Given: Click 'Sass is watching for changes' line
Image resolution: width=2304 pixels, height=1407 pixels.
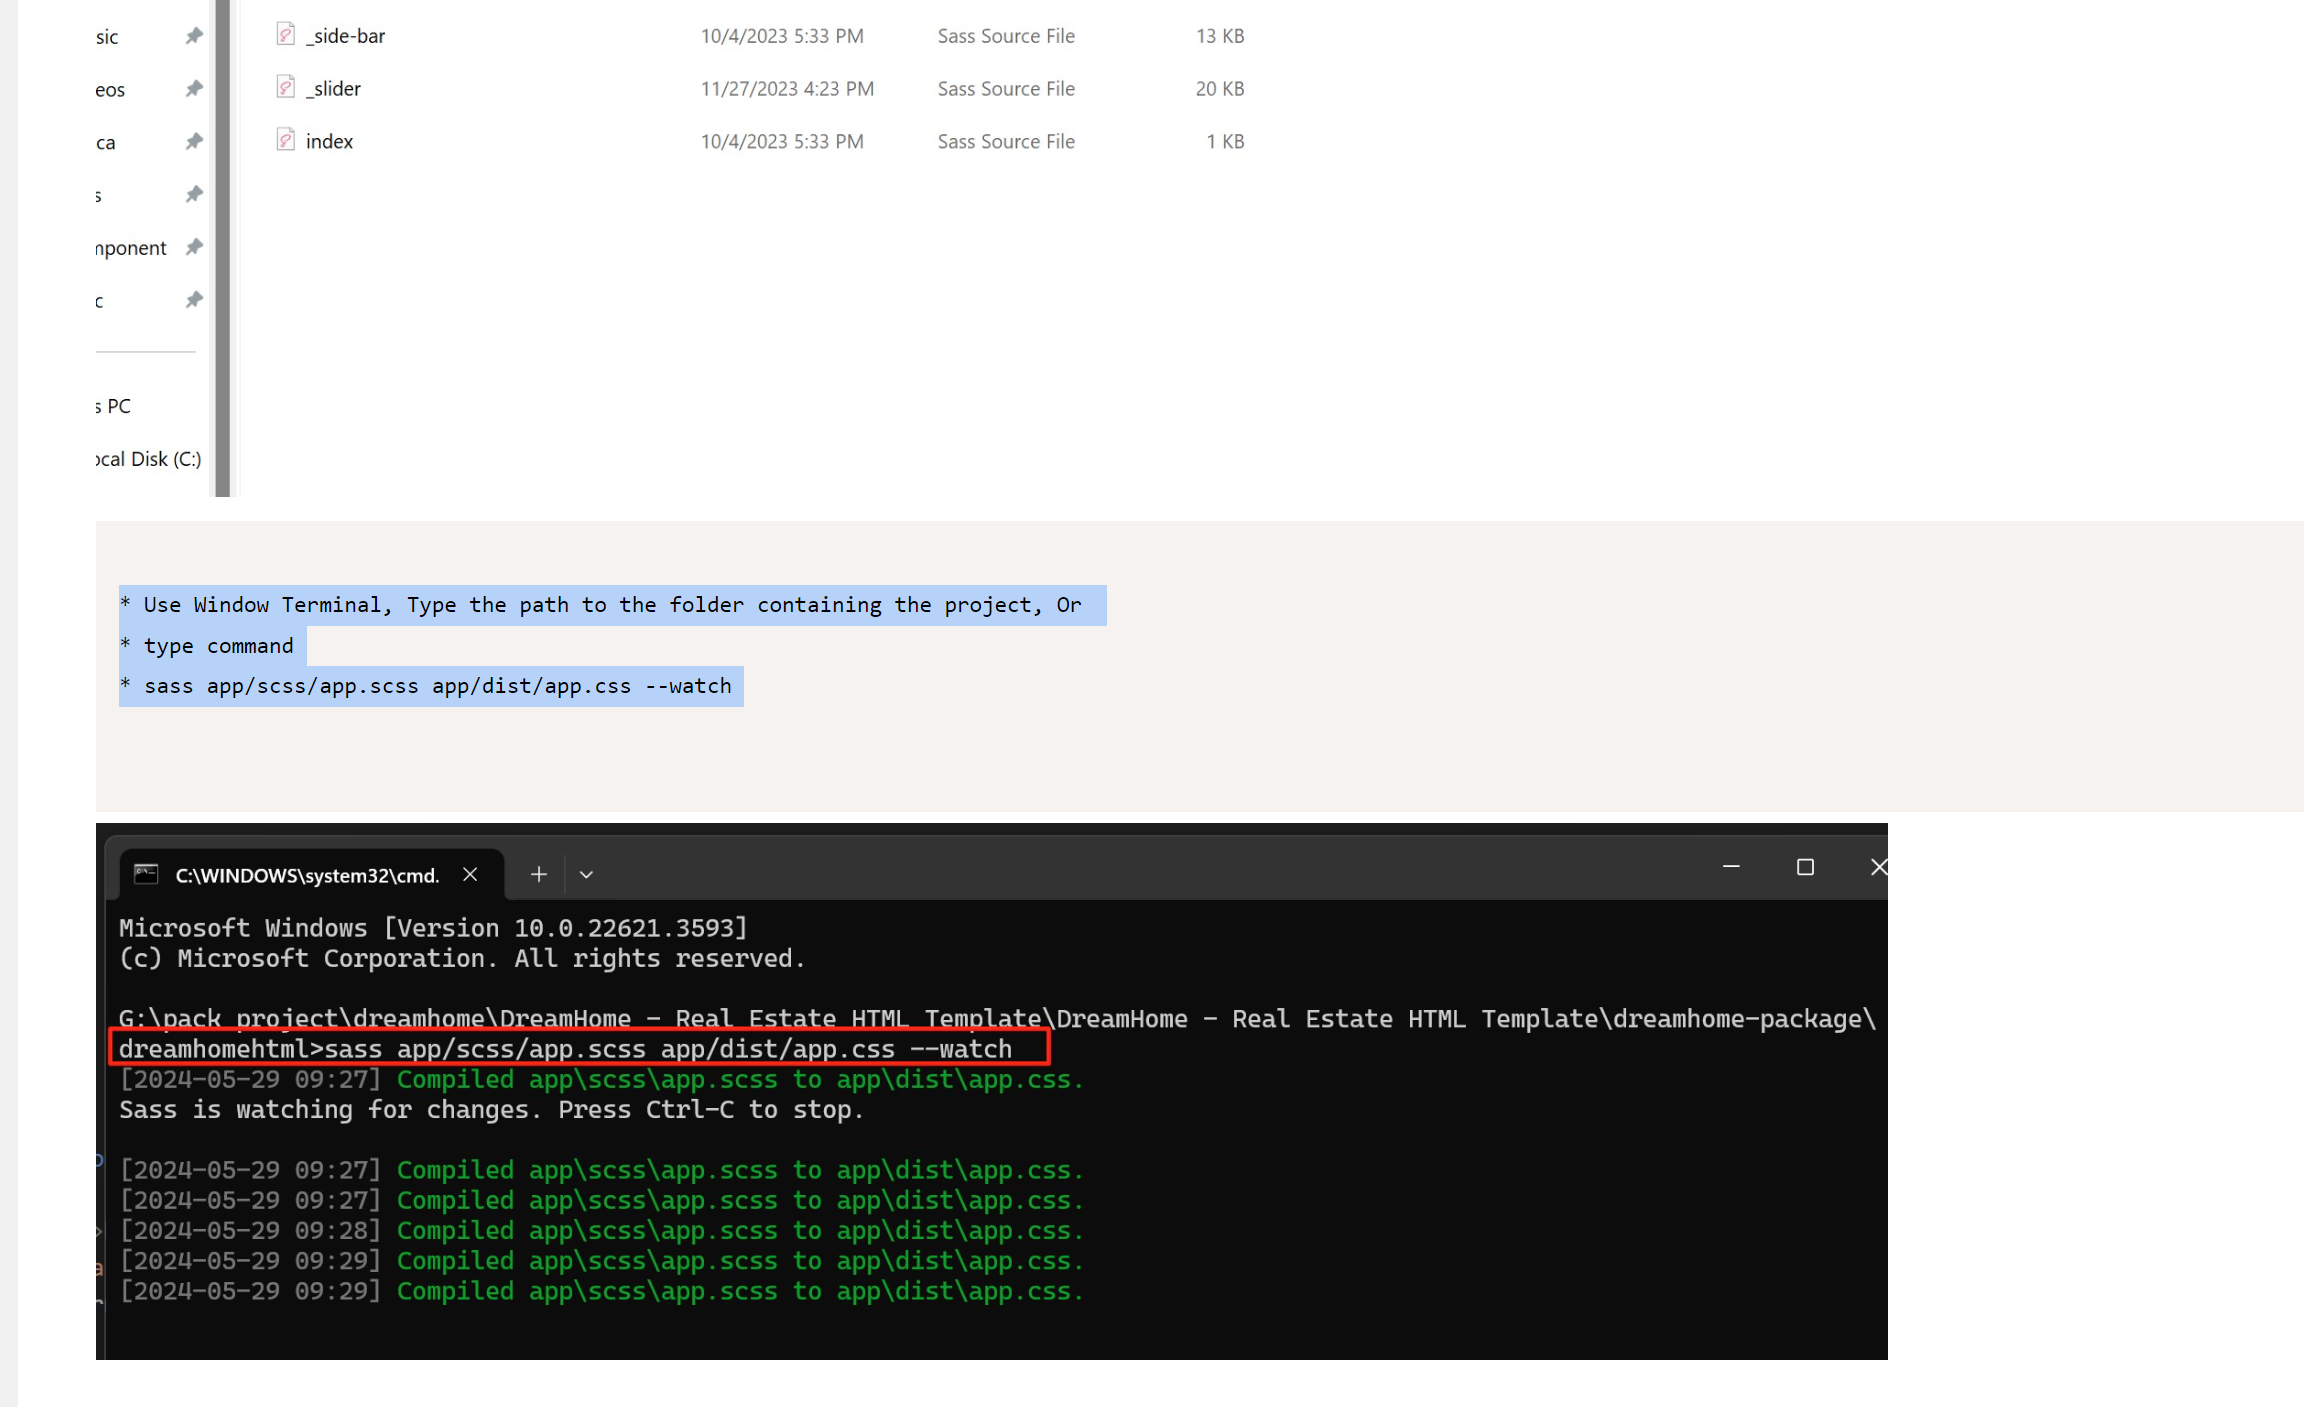Looking at the screenshot, I should pos(491,1110).
